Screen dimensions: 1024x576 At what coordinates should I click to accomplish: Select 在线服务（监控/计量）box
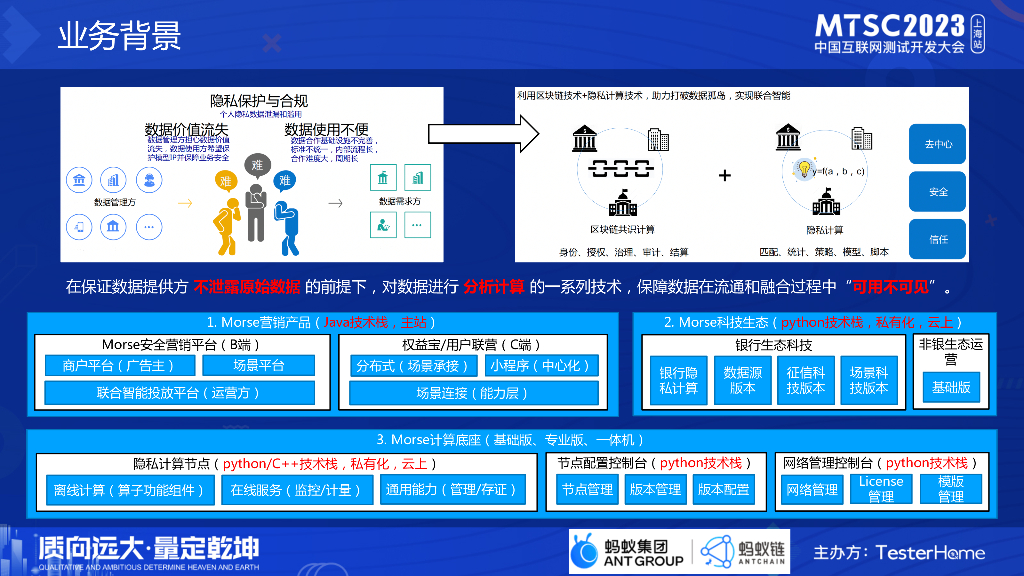tap(297, 490)
